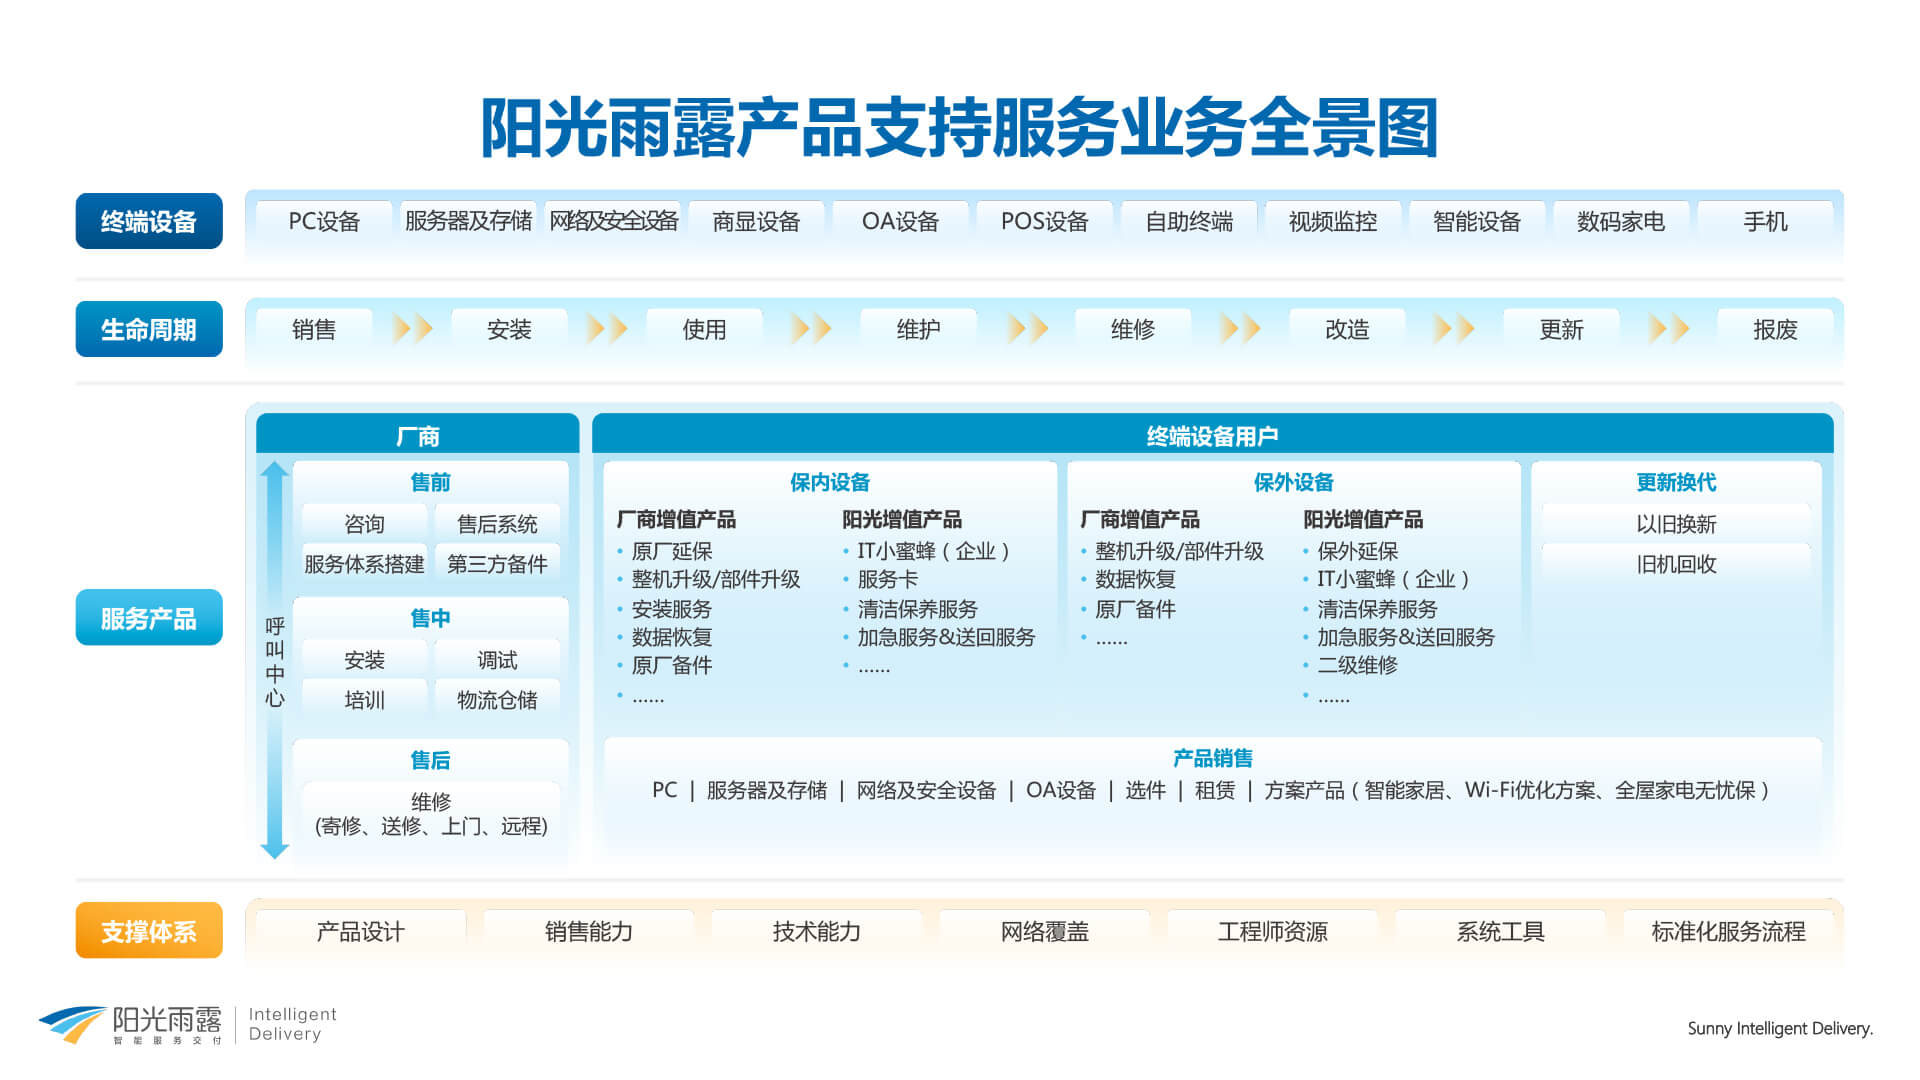Click the 以旧换新 box
The height and width of the screenshot is (1080, 1920).
[1676, 524]
